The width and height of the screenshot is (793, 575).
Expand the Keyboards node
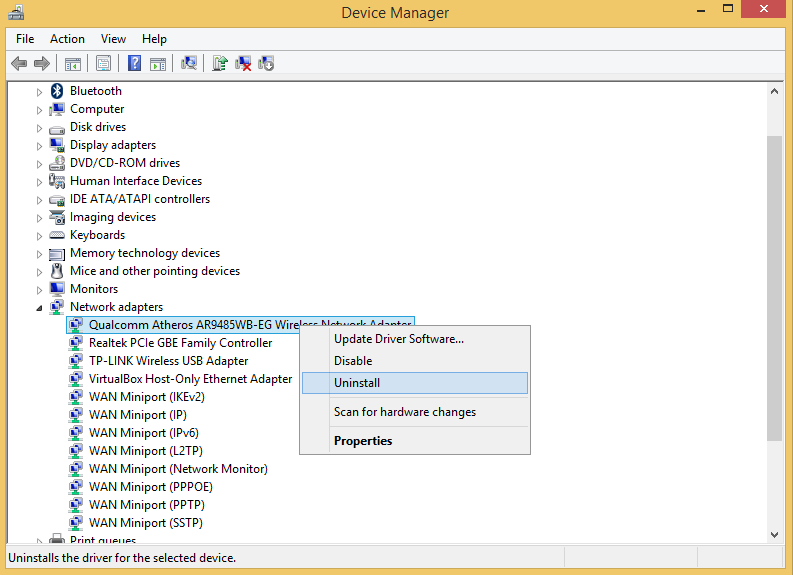pyautogui.click(x=39, y=236)
